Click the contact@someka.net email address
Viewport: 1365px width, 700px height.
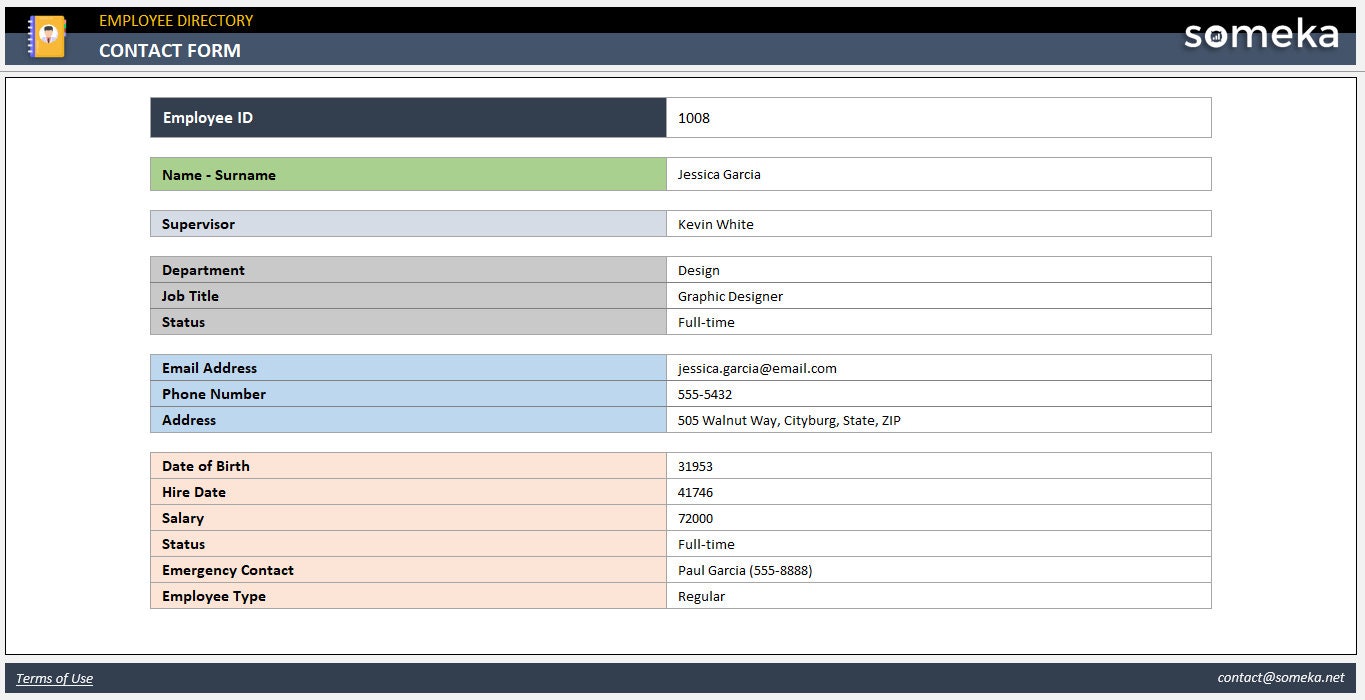(x=1280, y=678)
